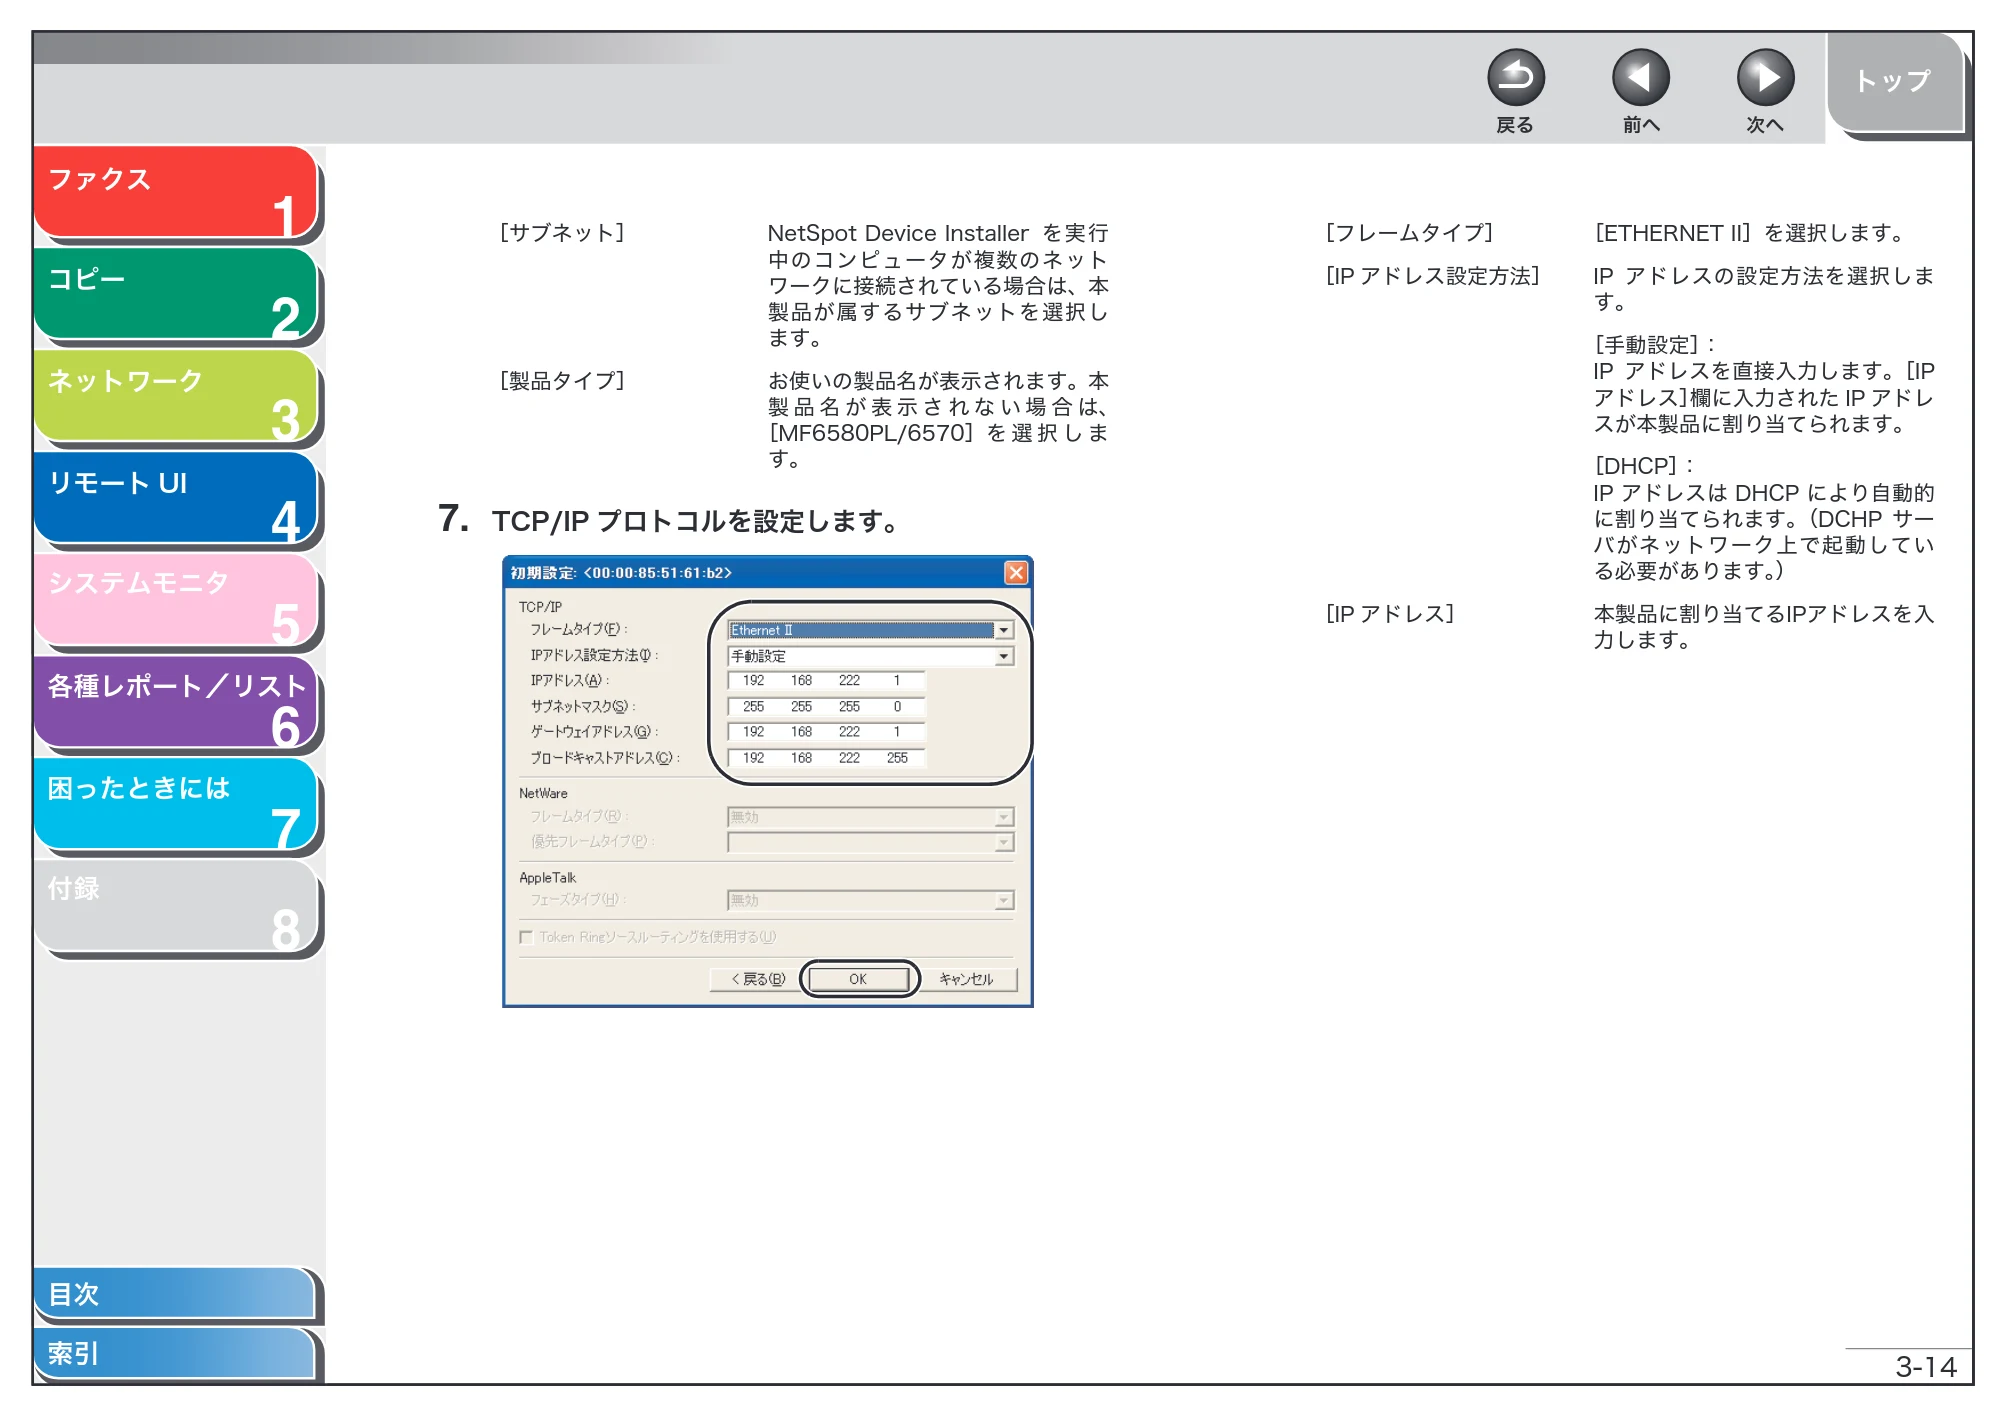
Task: Expand the TCP/IP フレームタイプ Ethernet II dropdown
Action: [1003, 630]
